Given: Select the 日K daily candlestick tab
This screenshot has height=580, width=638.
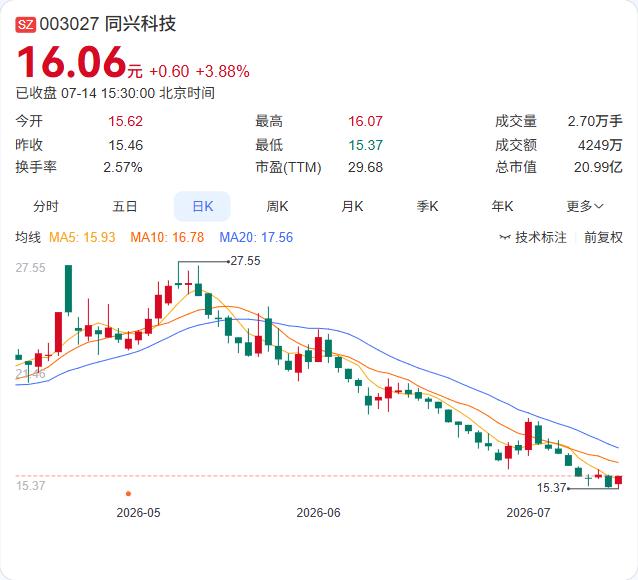Looking at the screenshot, I should click(x=202, y=206).
